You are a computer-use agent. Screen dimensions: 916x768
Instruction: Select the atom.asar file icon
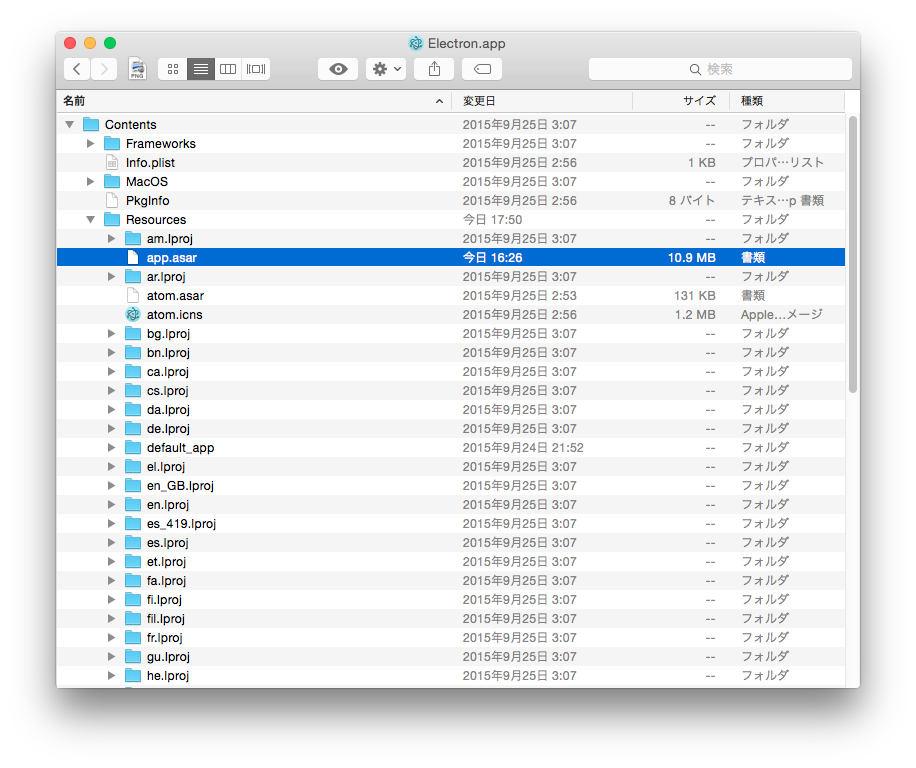[133, 296]
